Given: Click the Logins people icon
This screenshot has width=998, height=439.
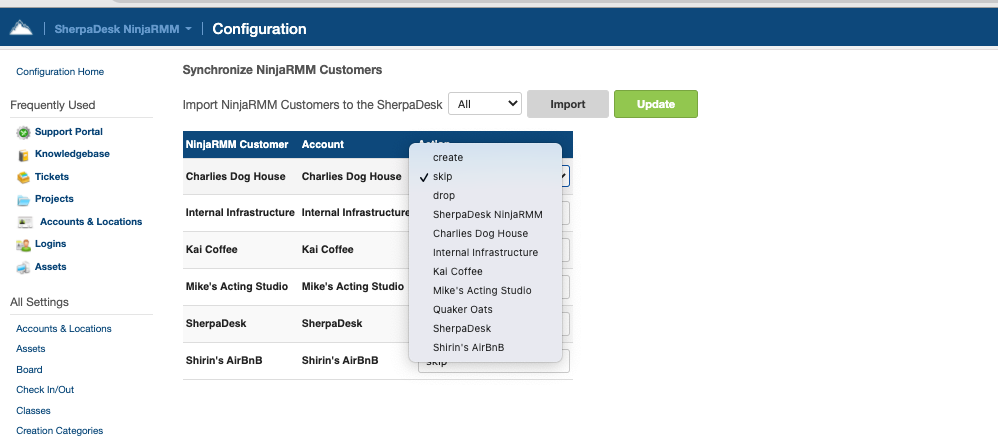Looking at the screenshot, I should point(23,245).
